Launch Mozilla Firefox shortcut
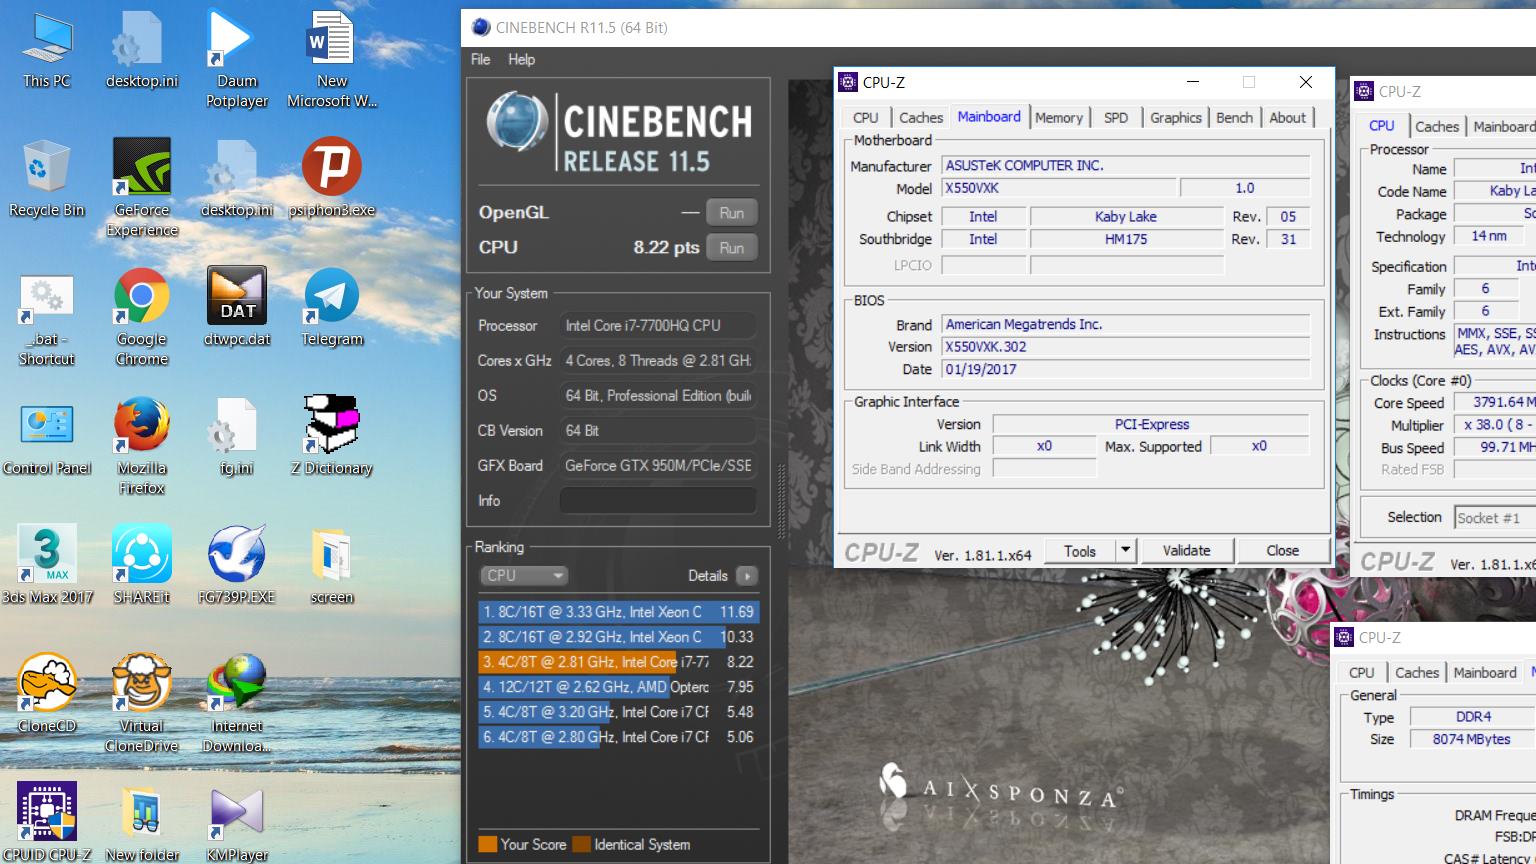1536x864 pixels. click(142, 446)
